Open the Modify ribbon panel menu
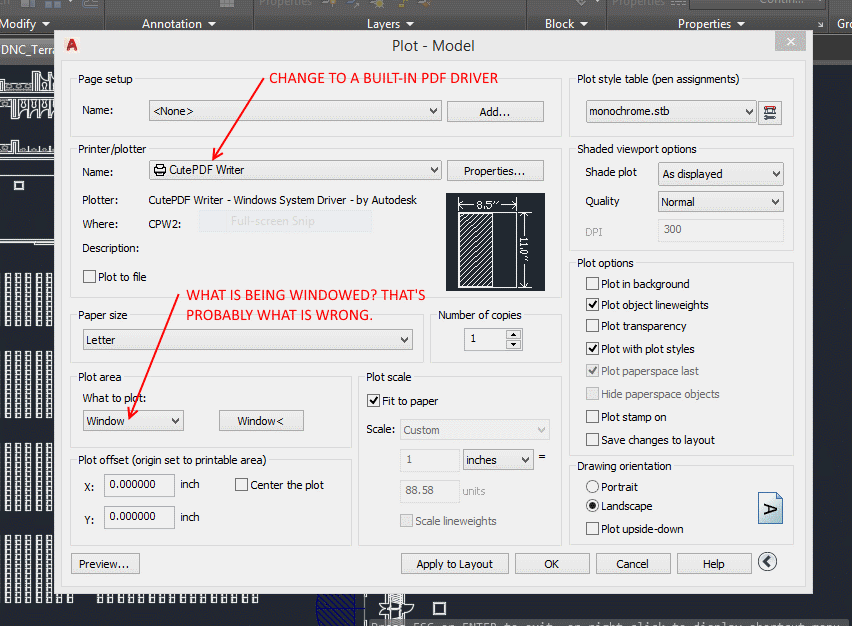Screen dimensions: 852x626 click(x=24, y=24)
